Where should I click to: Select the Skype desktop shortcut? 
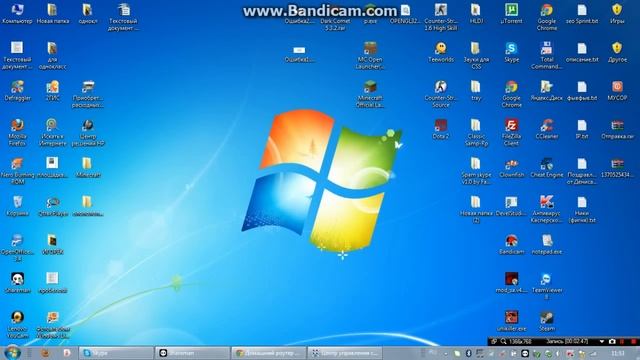511,52
